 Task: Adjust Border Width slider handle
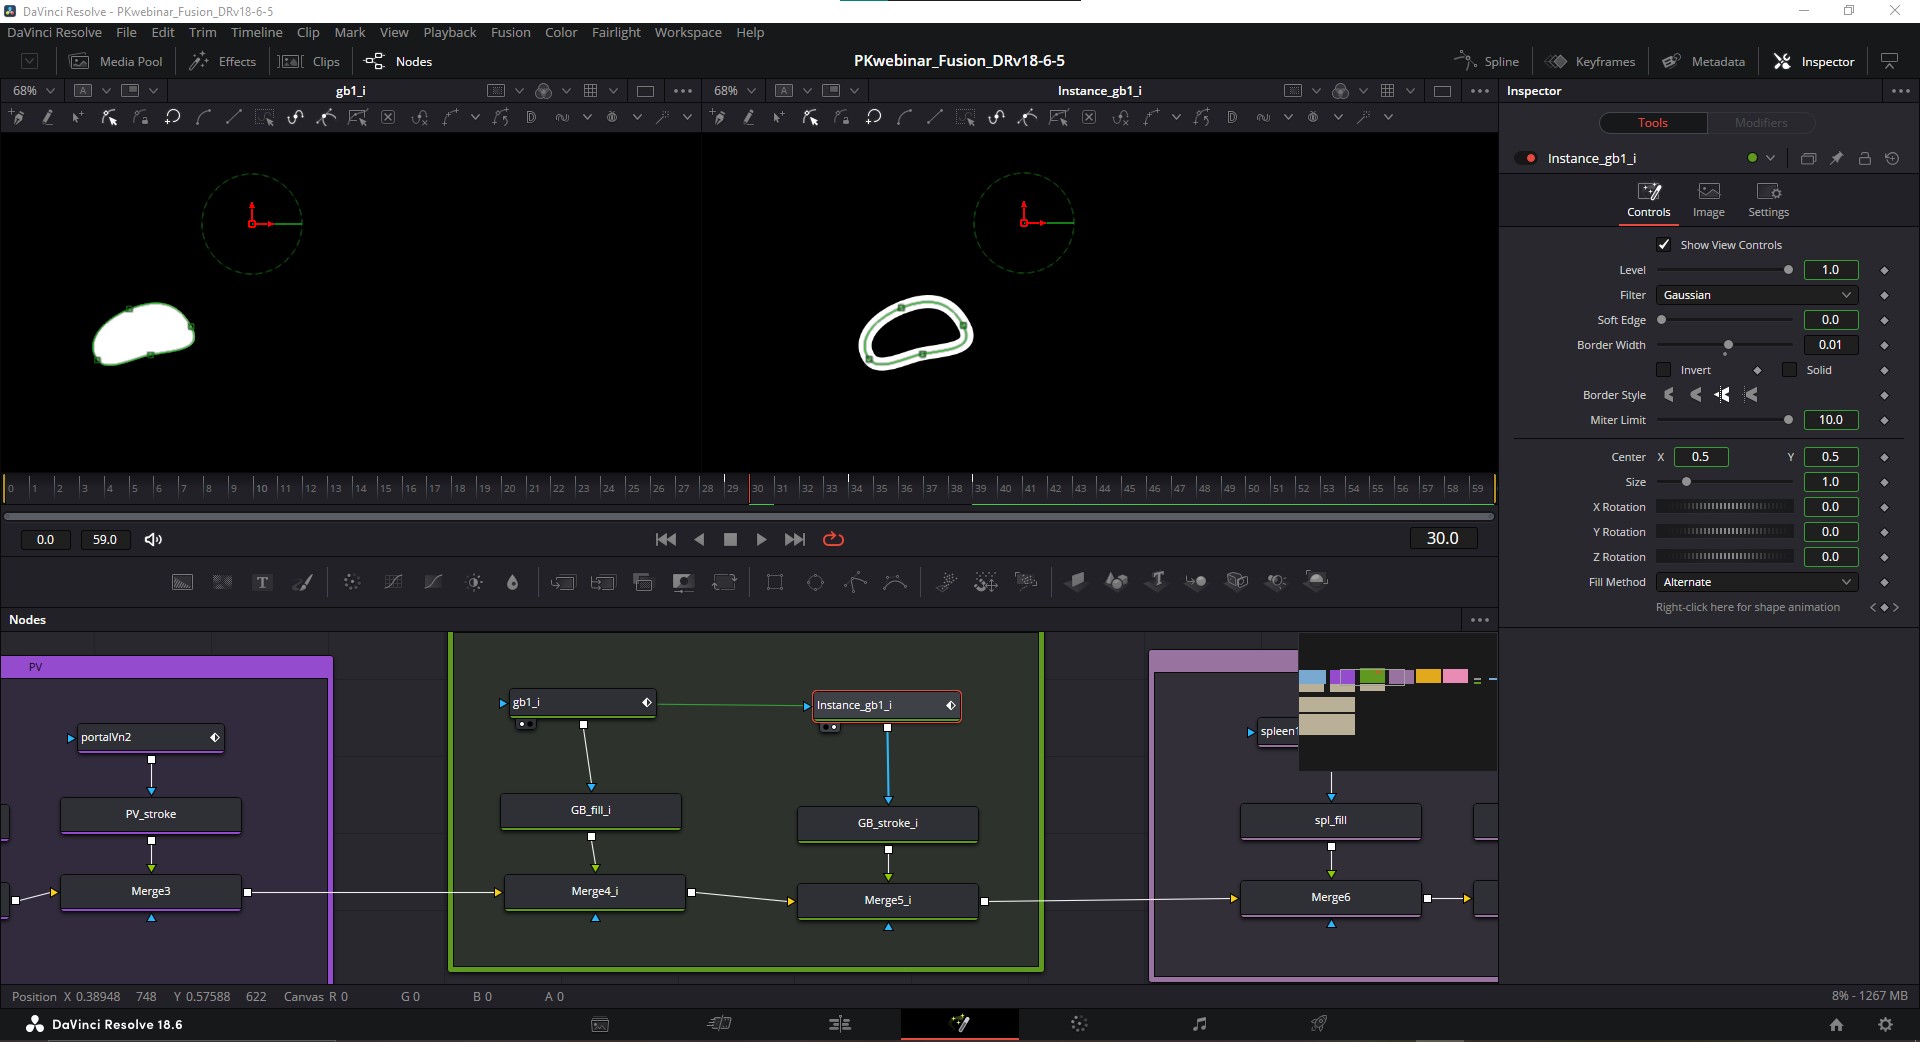click(1728, 345)
